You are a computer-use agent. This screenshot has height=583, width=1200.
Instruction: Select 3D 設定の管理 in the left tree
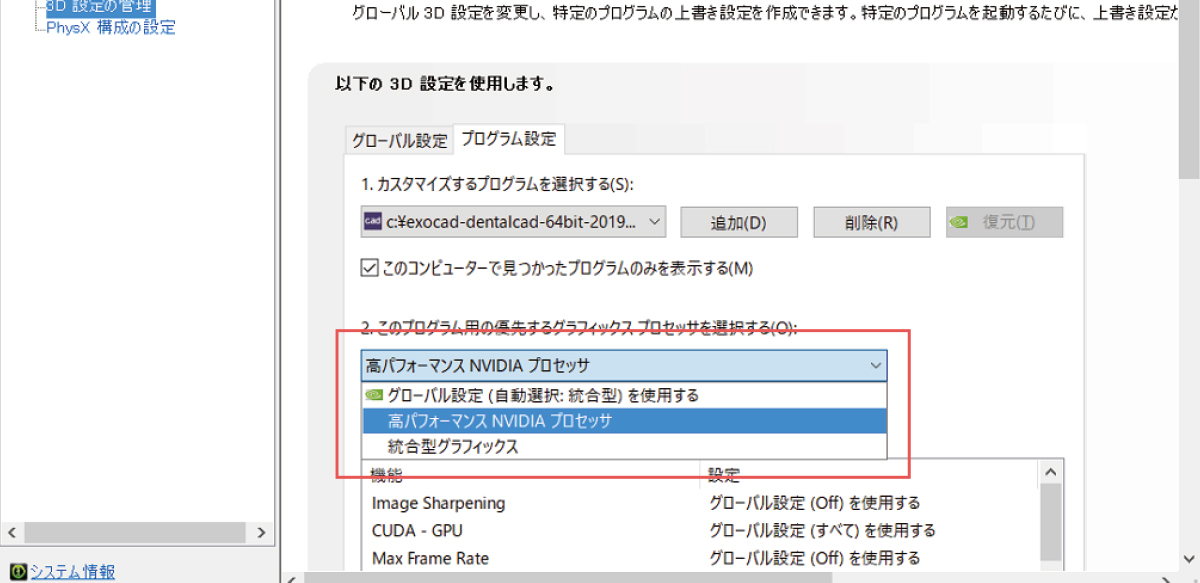[x=99, y=6]
